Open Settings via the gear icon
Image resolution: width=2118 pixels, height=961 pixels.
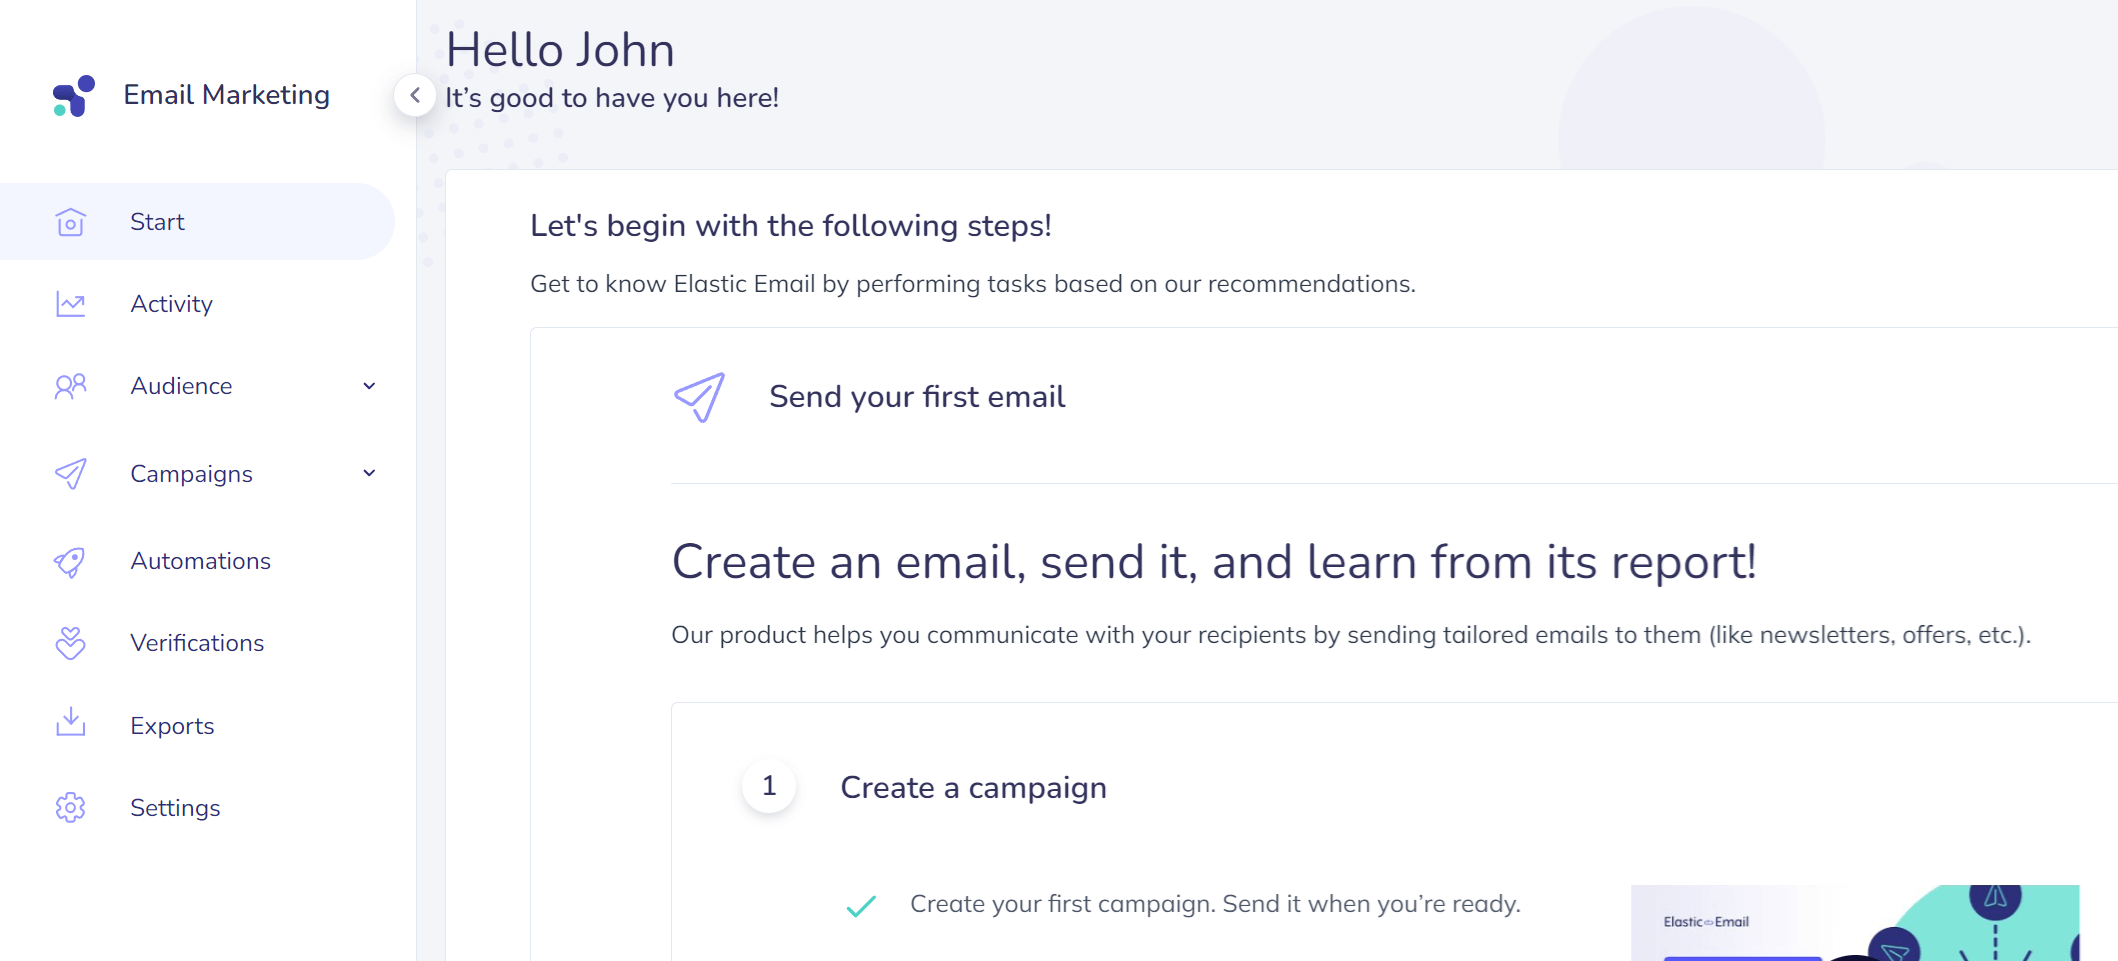point(70,807)
